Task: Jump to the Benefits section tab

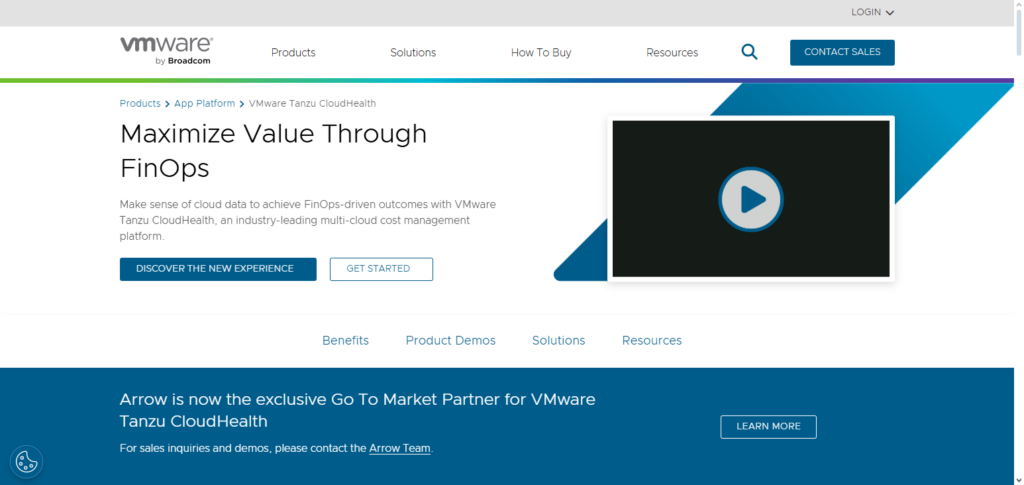Action: click(345, 341)
